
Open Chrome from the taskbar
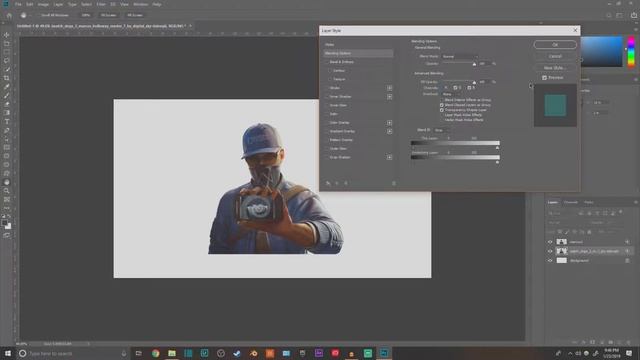coord(156,353)
